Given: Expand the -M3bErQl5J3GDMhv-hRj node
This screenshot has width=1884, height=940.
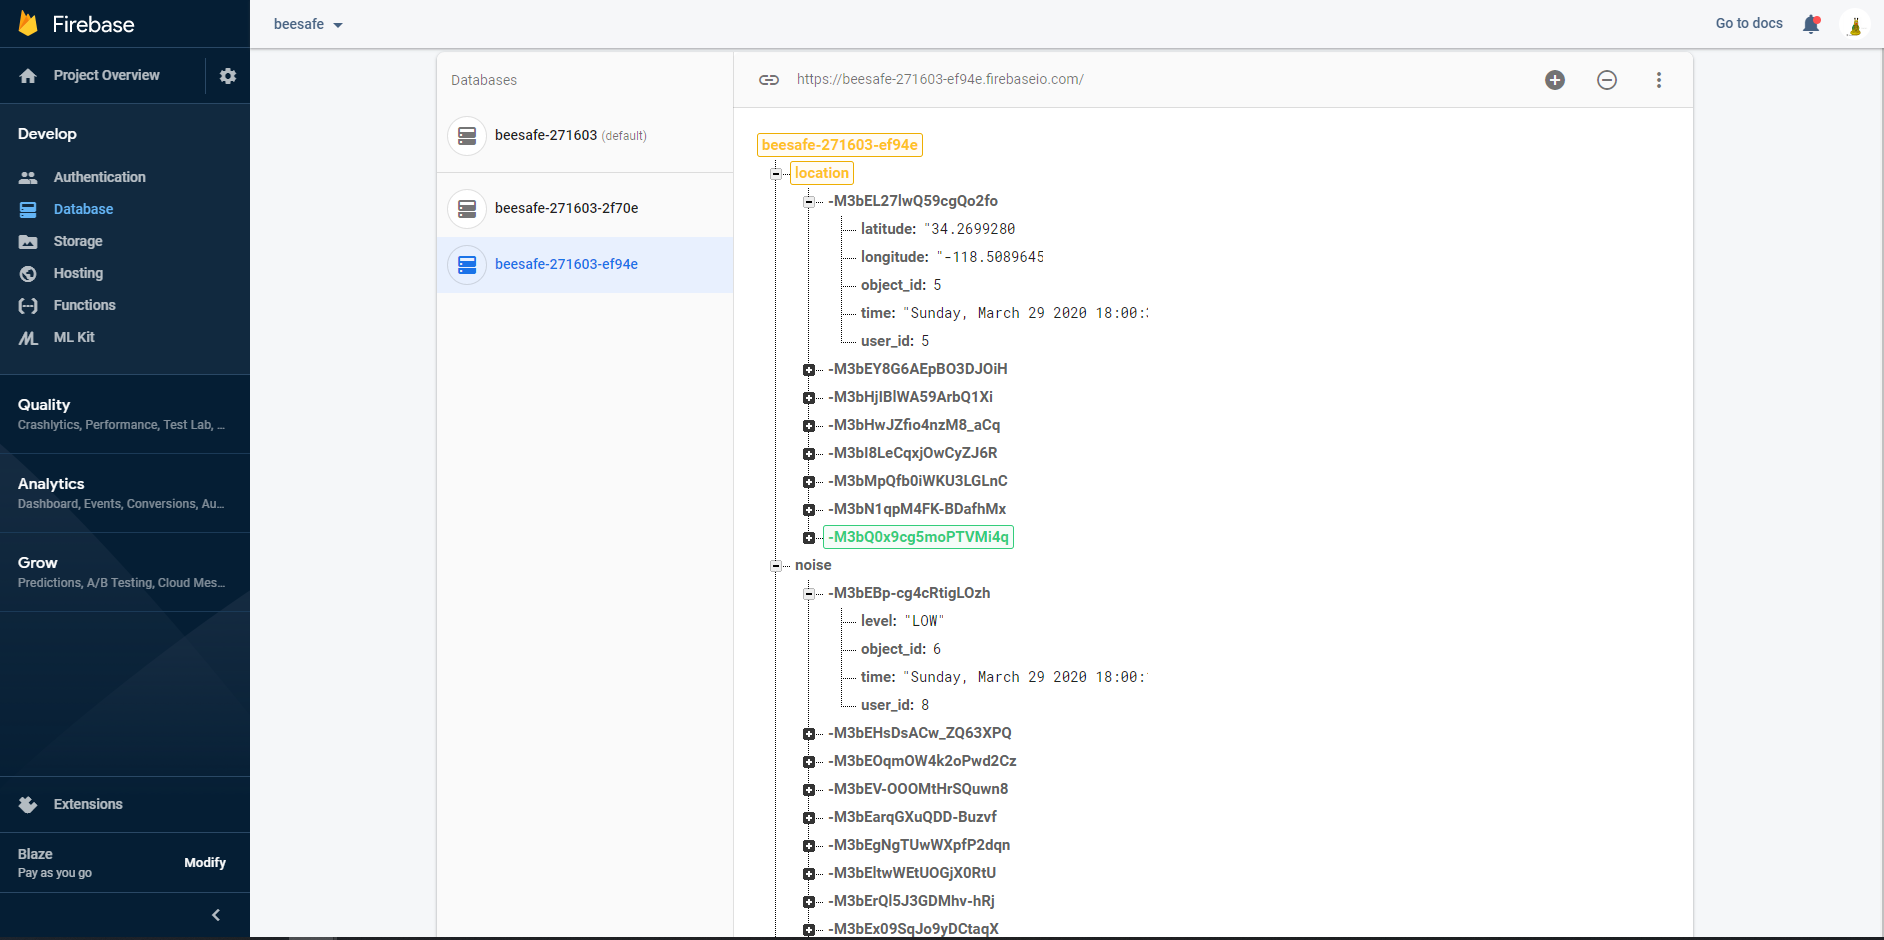Looking at the screenshot, I should pyautogui.click(x=809, y=902).
